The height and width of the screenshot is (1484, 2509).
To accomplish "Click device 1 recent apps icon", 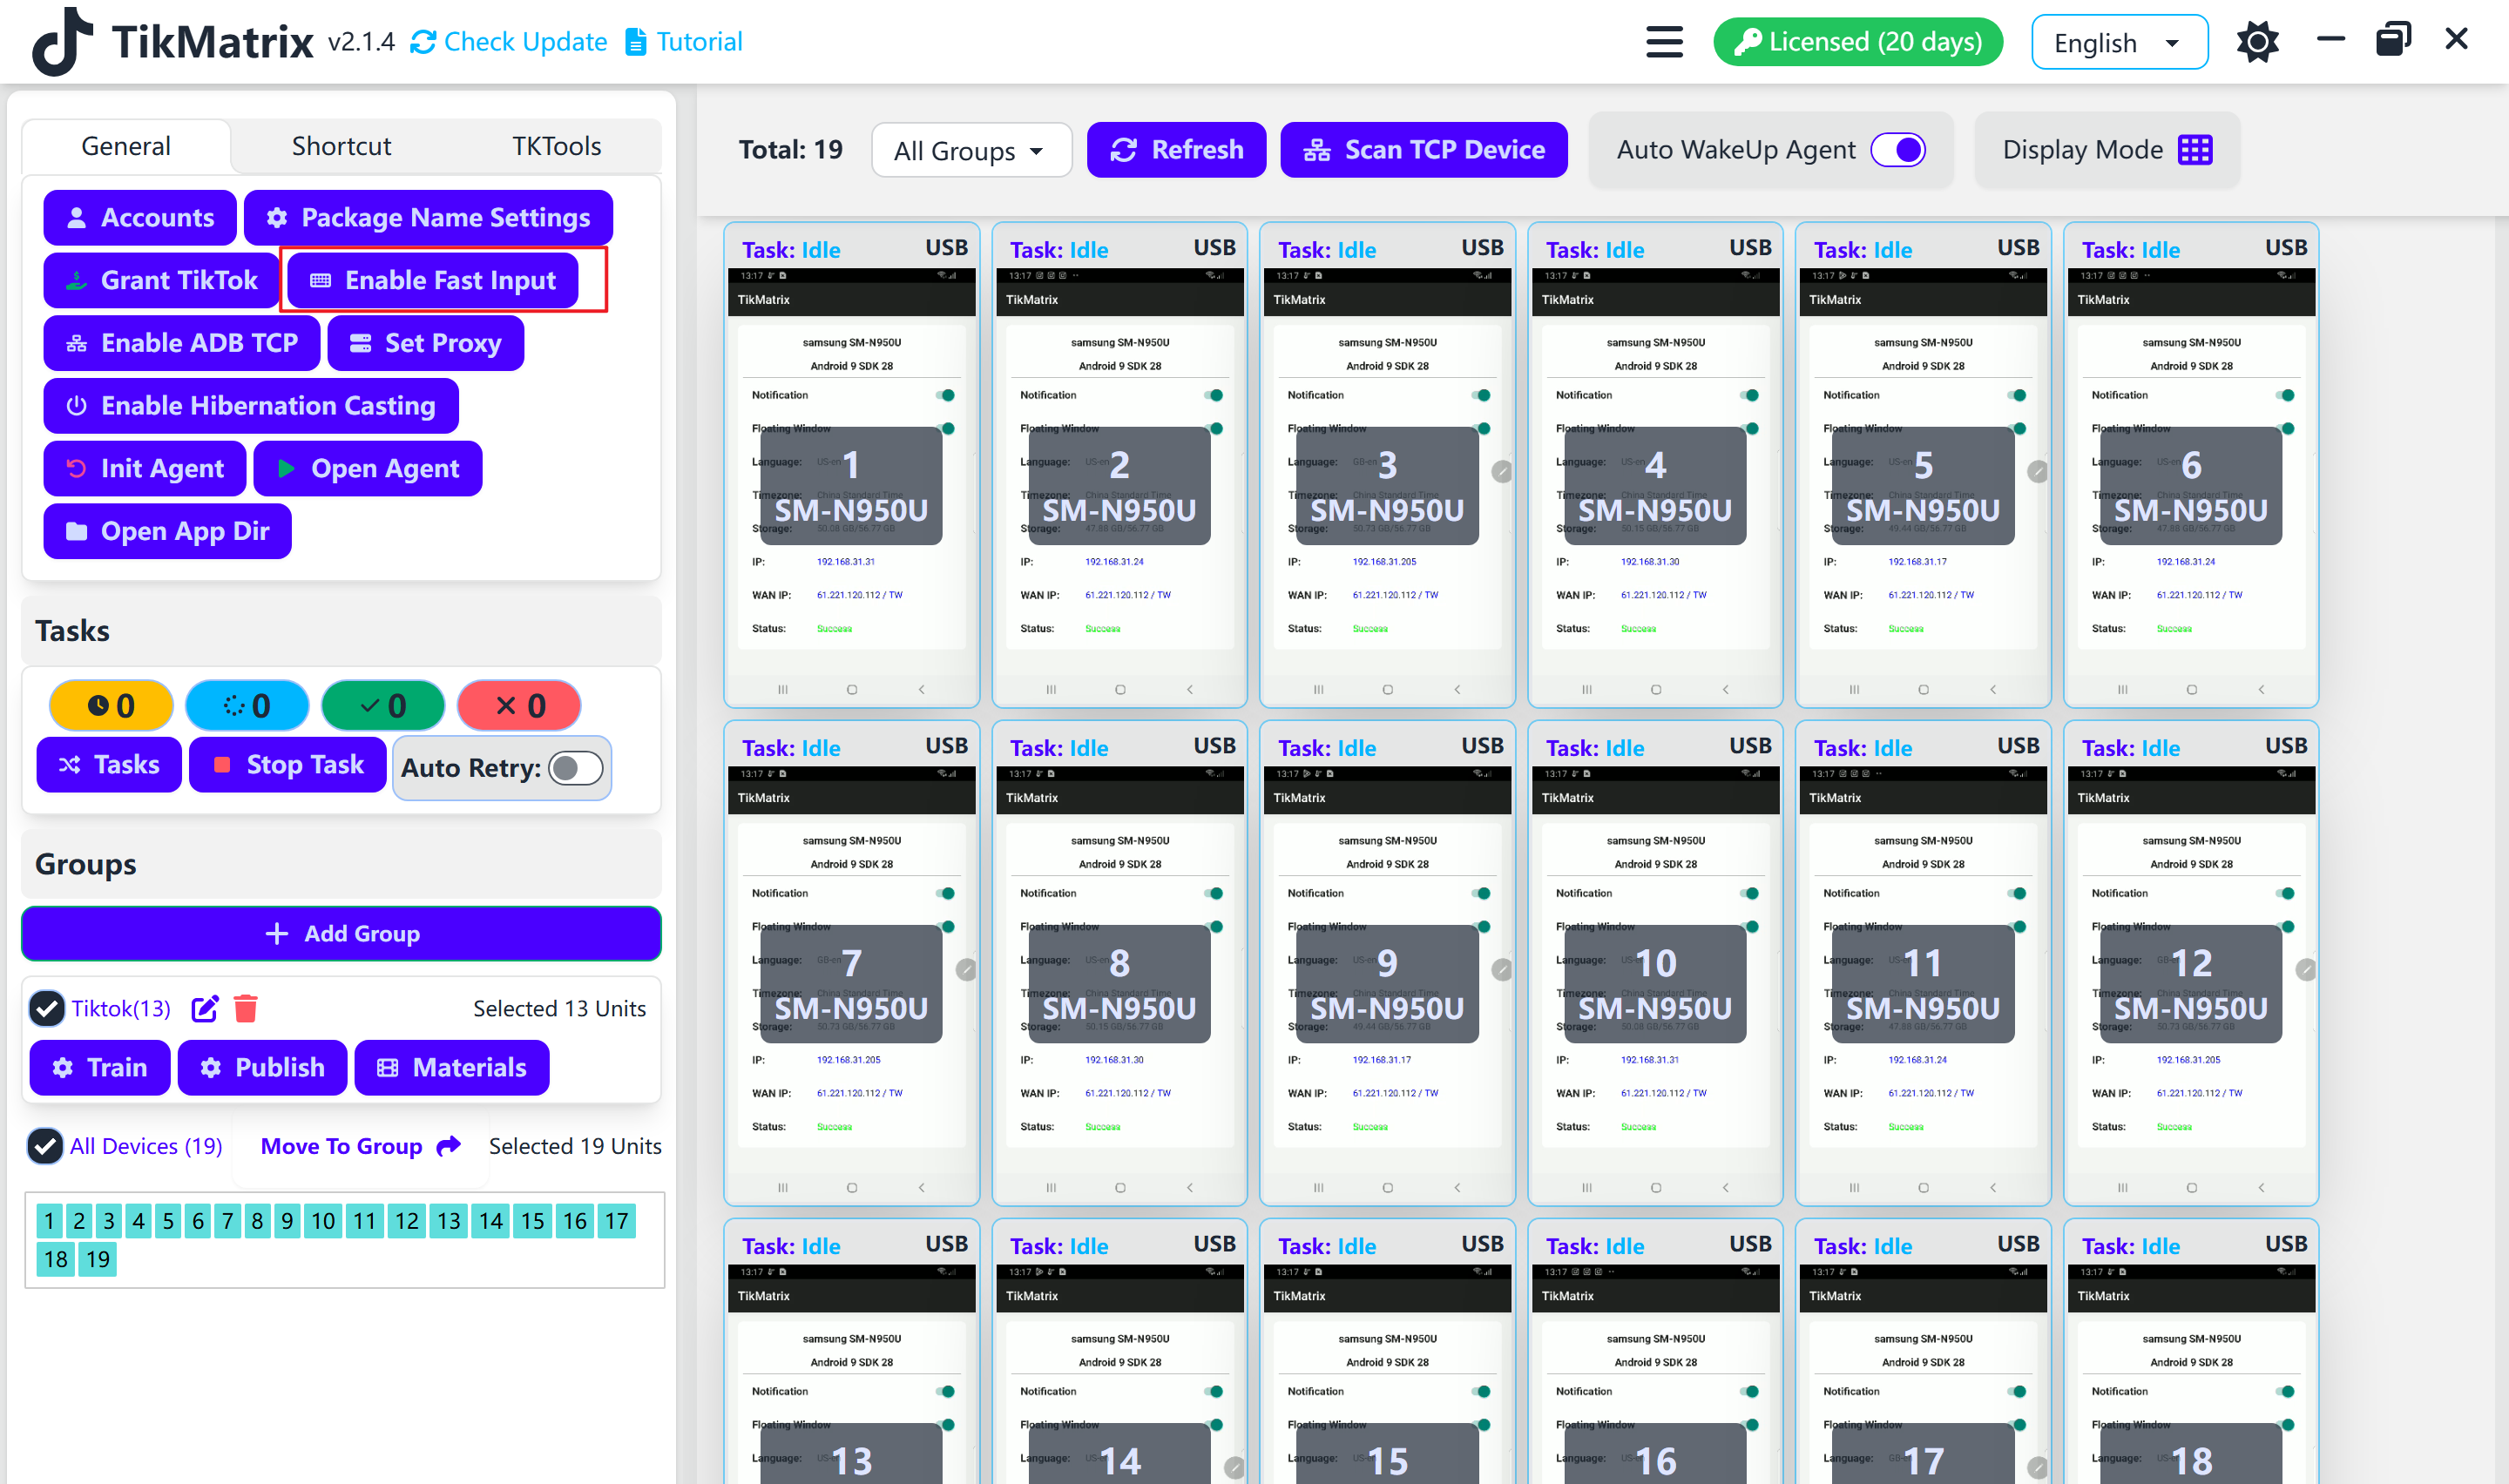I will [x=783, y=690].
